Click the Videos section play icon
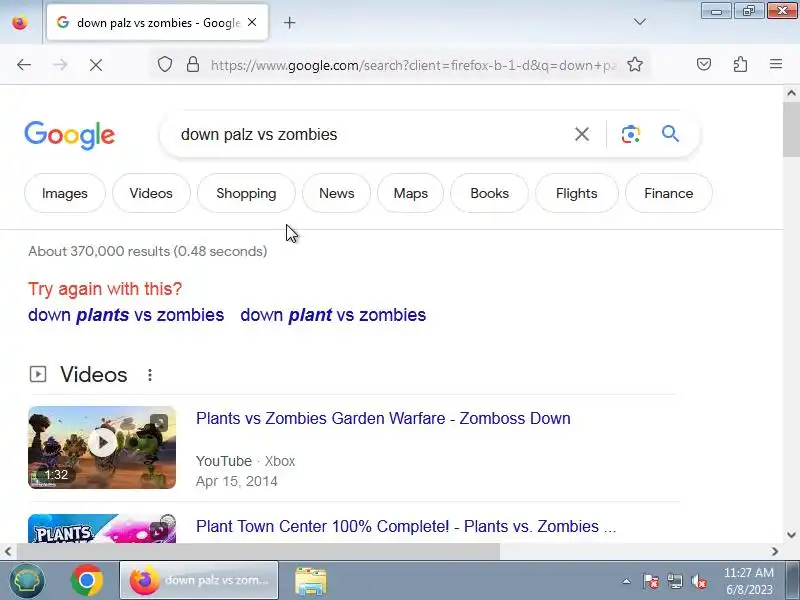Viewport: 800px width, 600px height. [38, 374]
